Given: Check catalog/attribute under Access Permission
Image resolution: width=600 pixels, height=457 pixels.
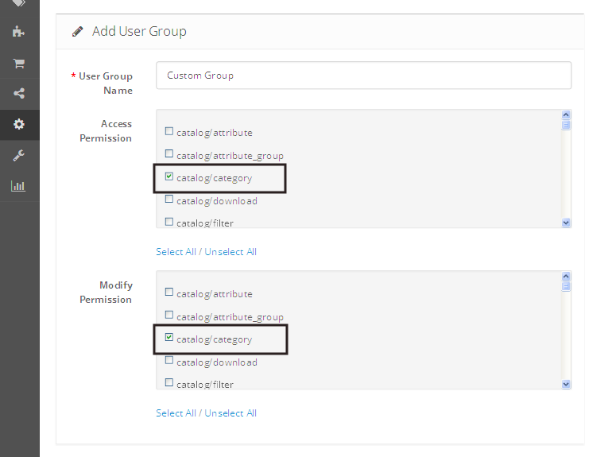Looking at the screenshot, I should coord(169,131).
